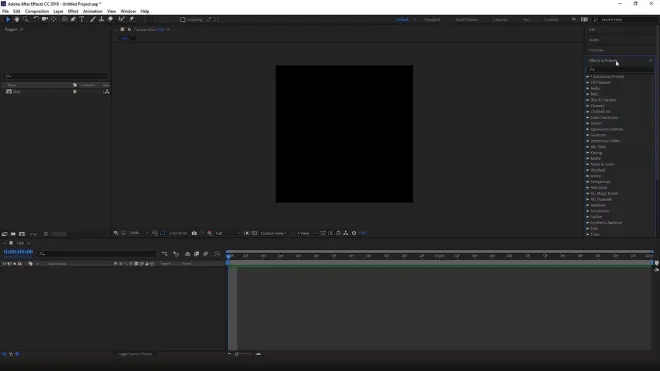The height and width of the screenshot is (371, 660).
Task: Select the Unified Camera tool
Action: point(45,19)
